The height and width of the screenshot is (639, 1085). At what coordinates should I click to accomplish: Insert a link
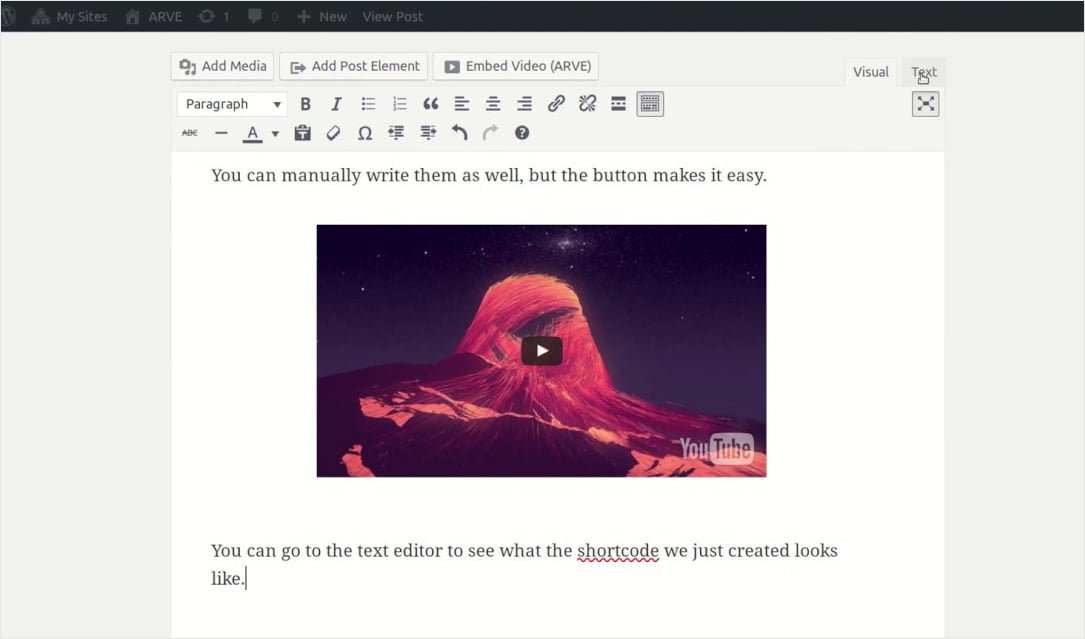click(x=556, y=103)
